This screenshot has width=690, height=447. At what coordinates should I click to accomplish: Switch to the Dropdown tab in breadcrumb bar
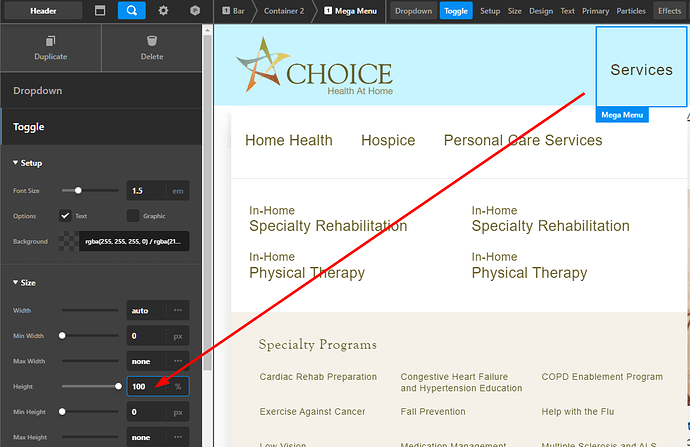click(413, 11)
